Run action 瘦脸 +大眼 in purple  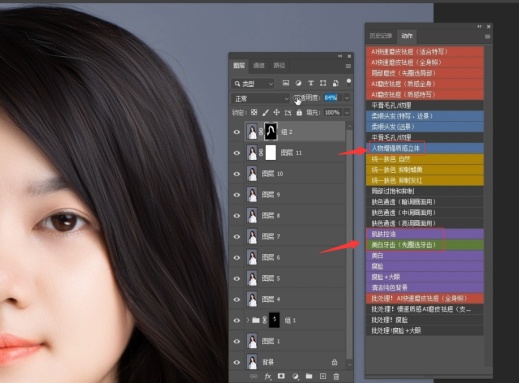coord(425,277)
